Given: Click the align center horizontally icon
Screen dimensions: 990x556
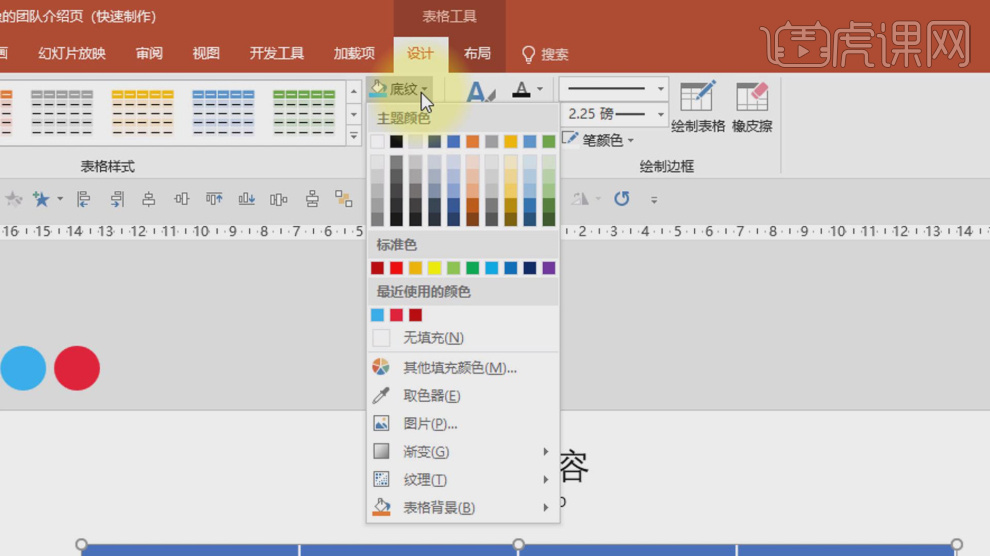Looking at the screenshot, I should coord(148,199).
